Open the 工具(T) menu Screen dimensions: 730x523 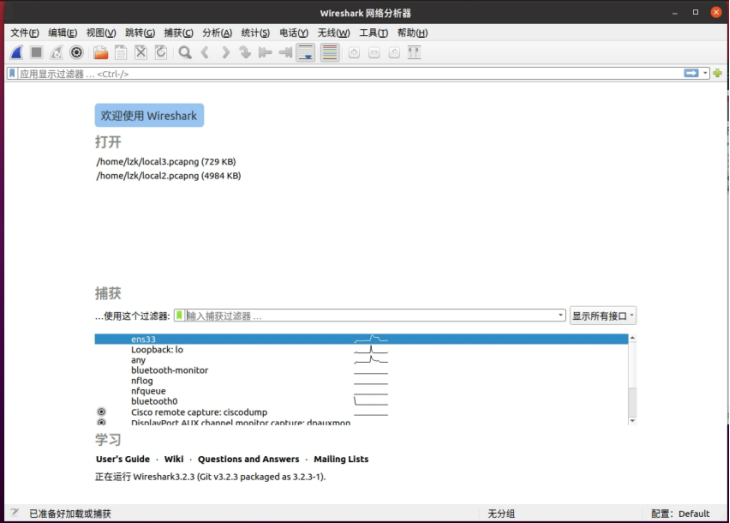pos(373,33)
